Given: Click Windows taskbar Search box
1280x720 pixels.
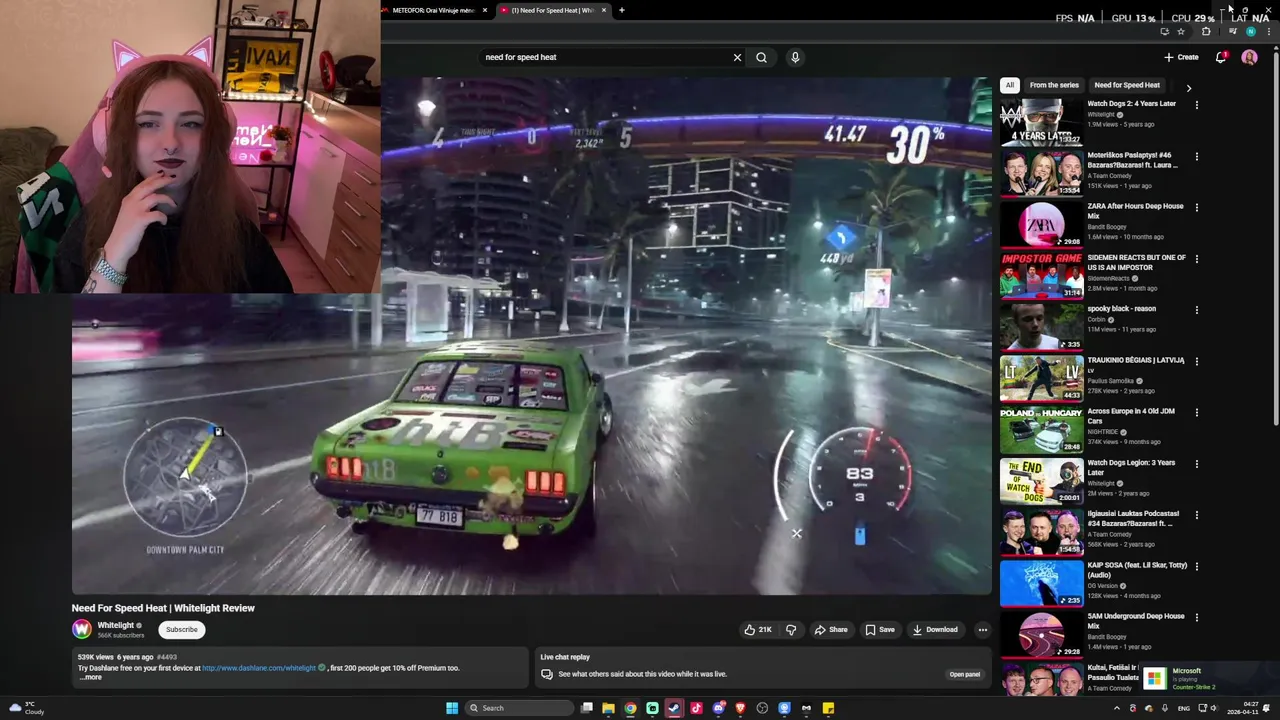Looking at the screenshot, I should click(x=517, y=708).
